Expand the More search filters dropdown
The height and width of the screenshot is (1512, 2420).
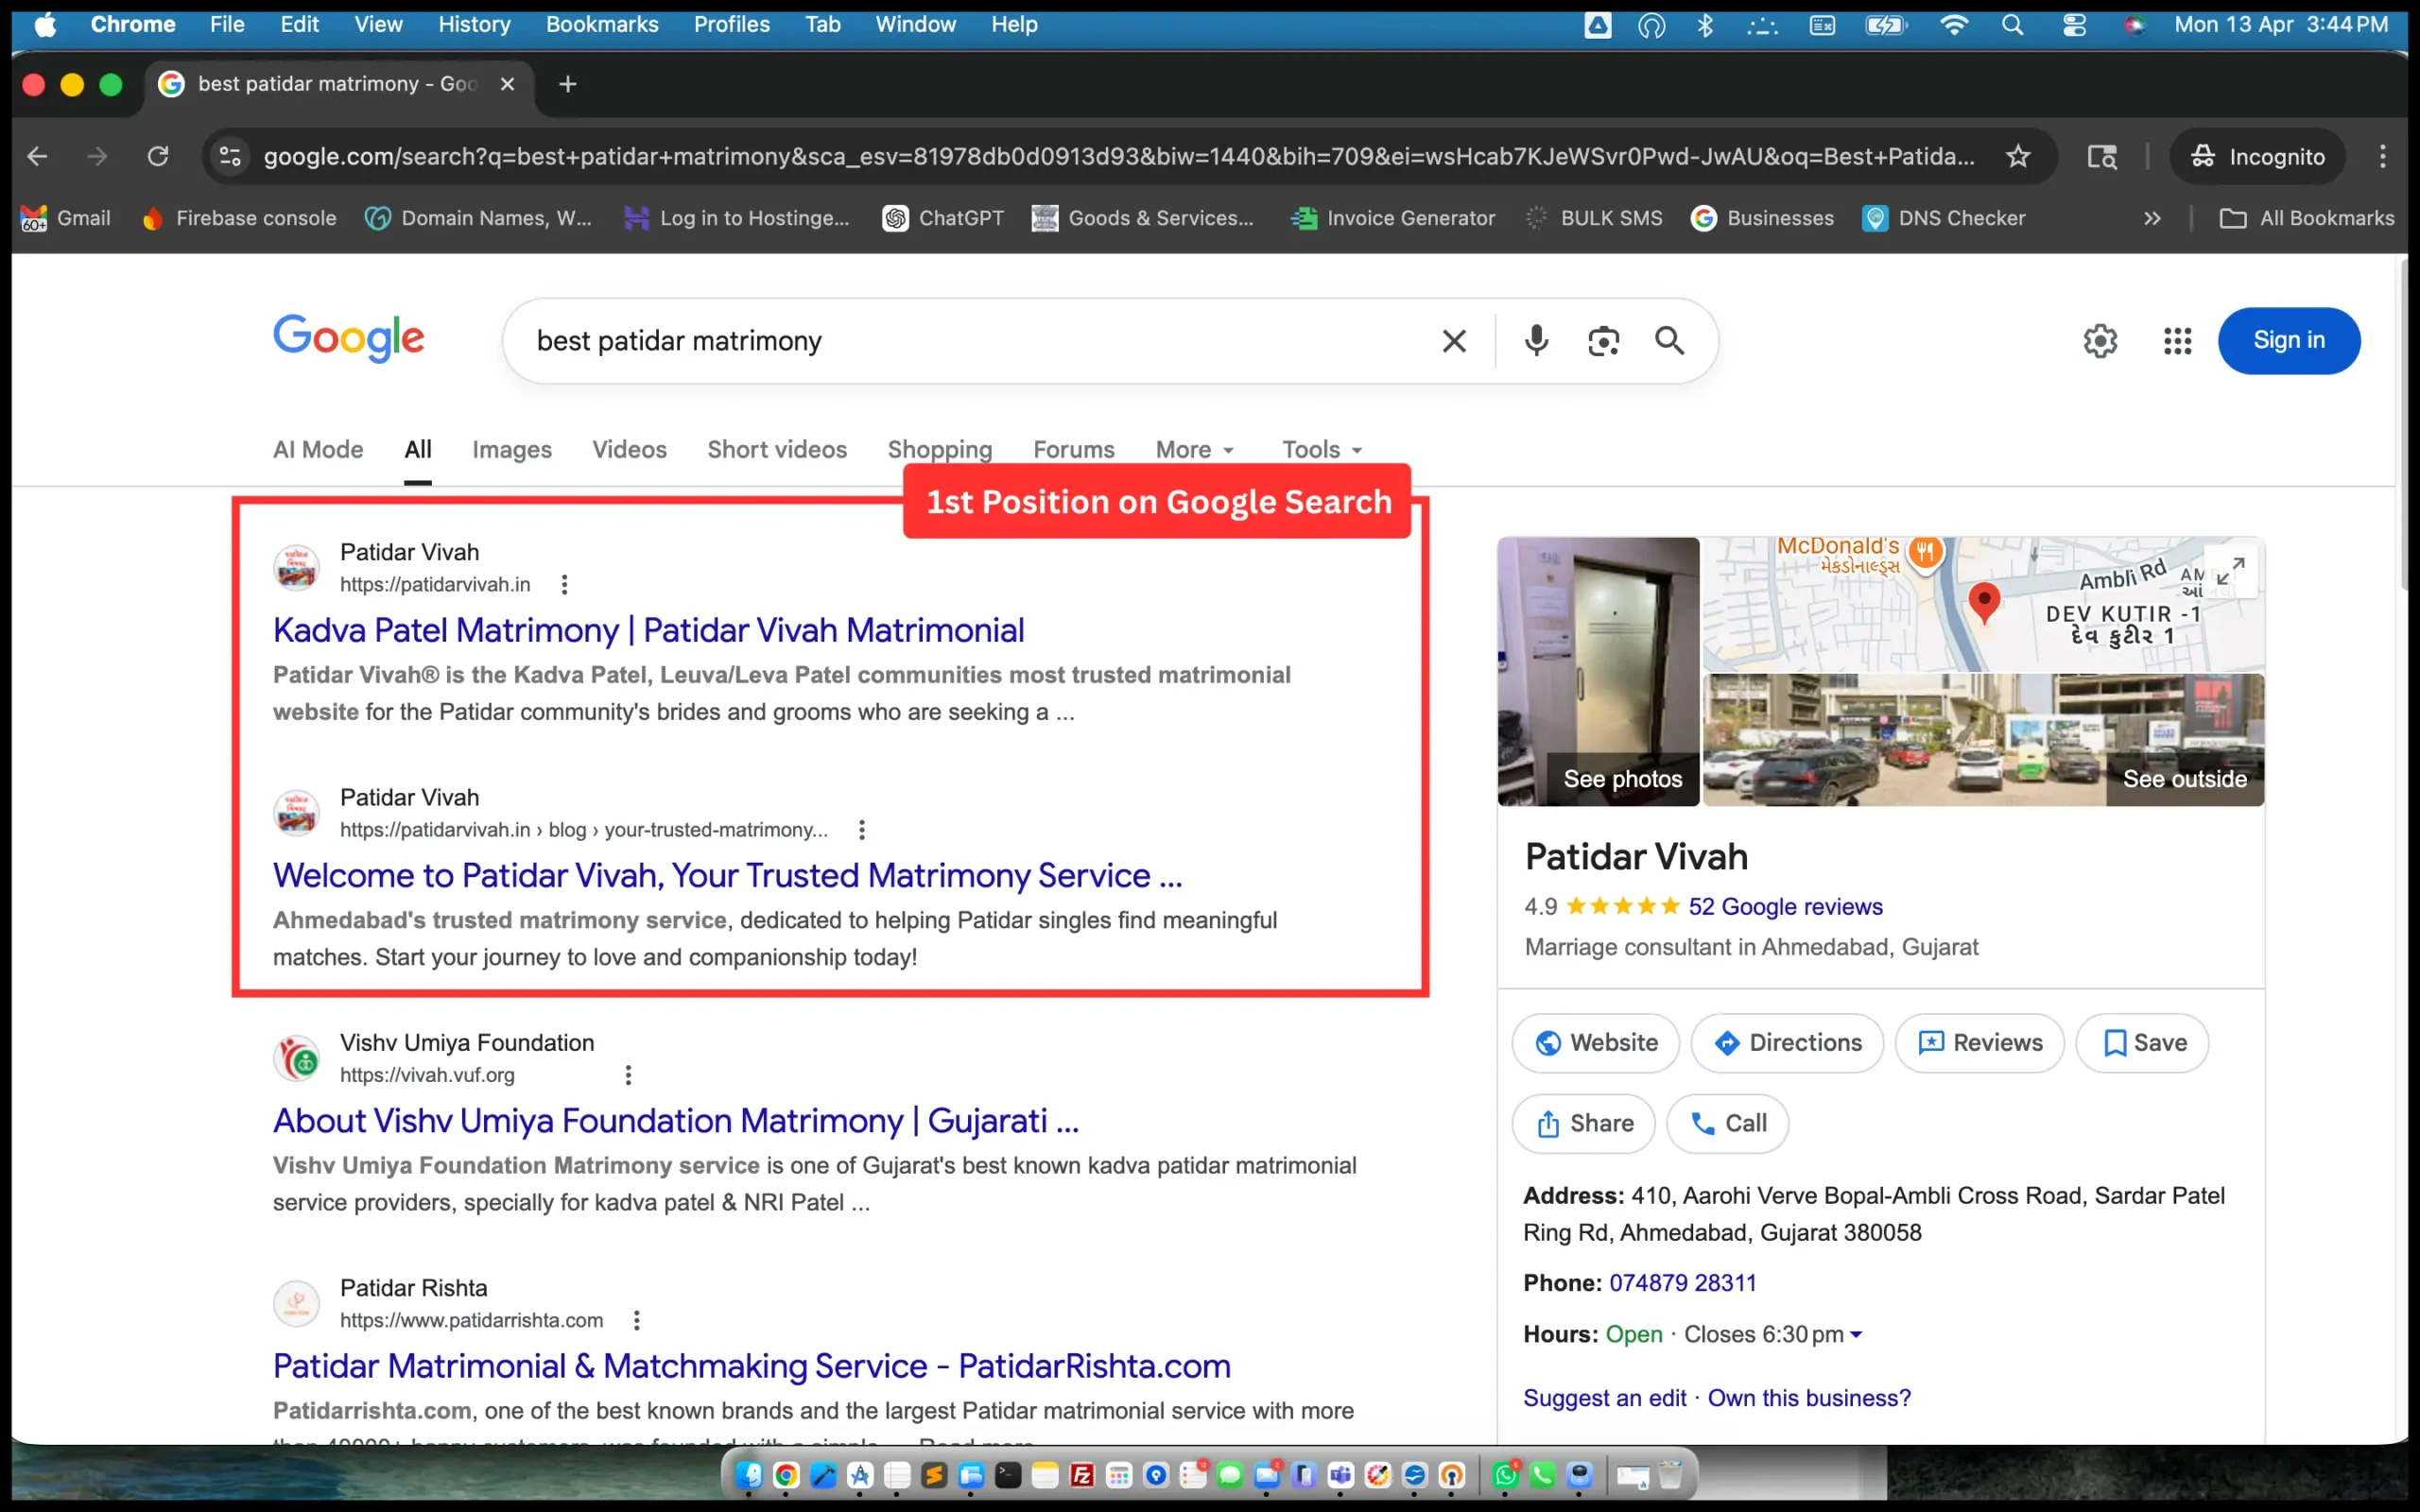(1195, 450)
